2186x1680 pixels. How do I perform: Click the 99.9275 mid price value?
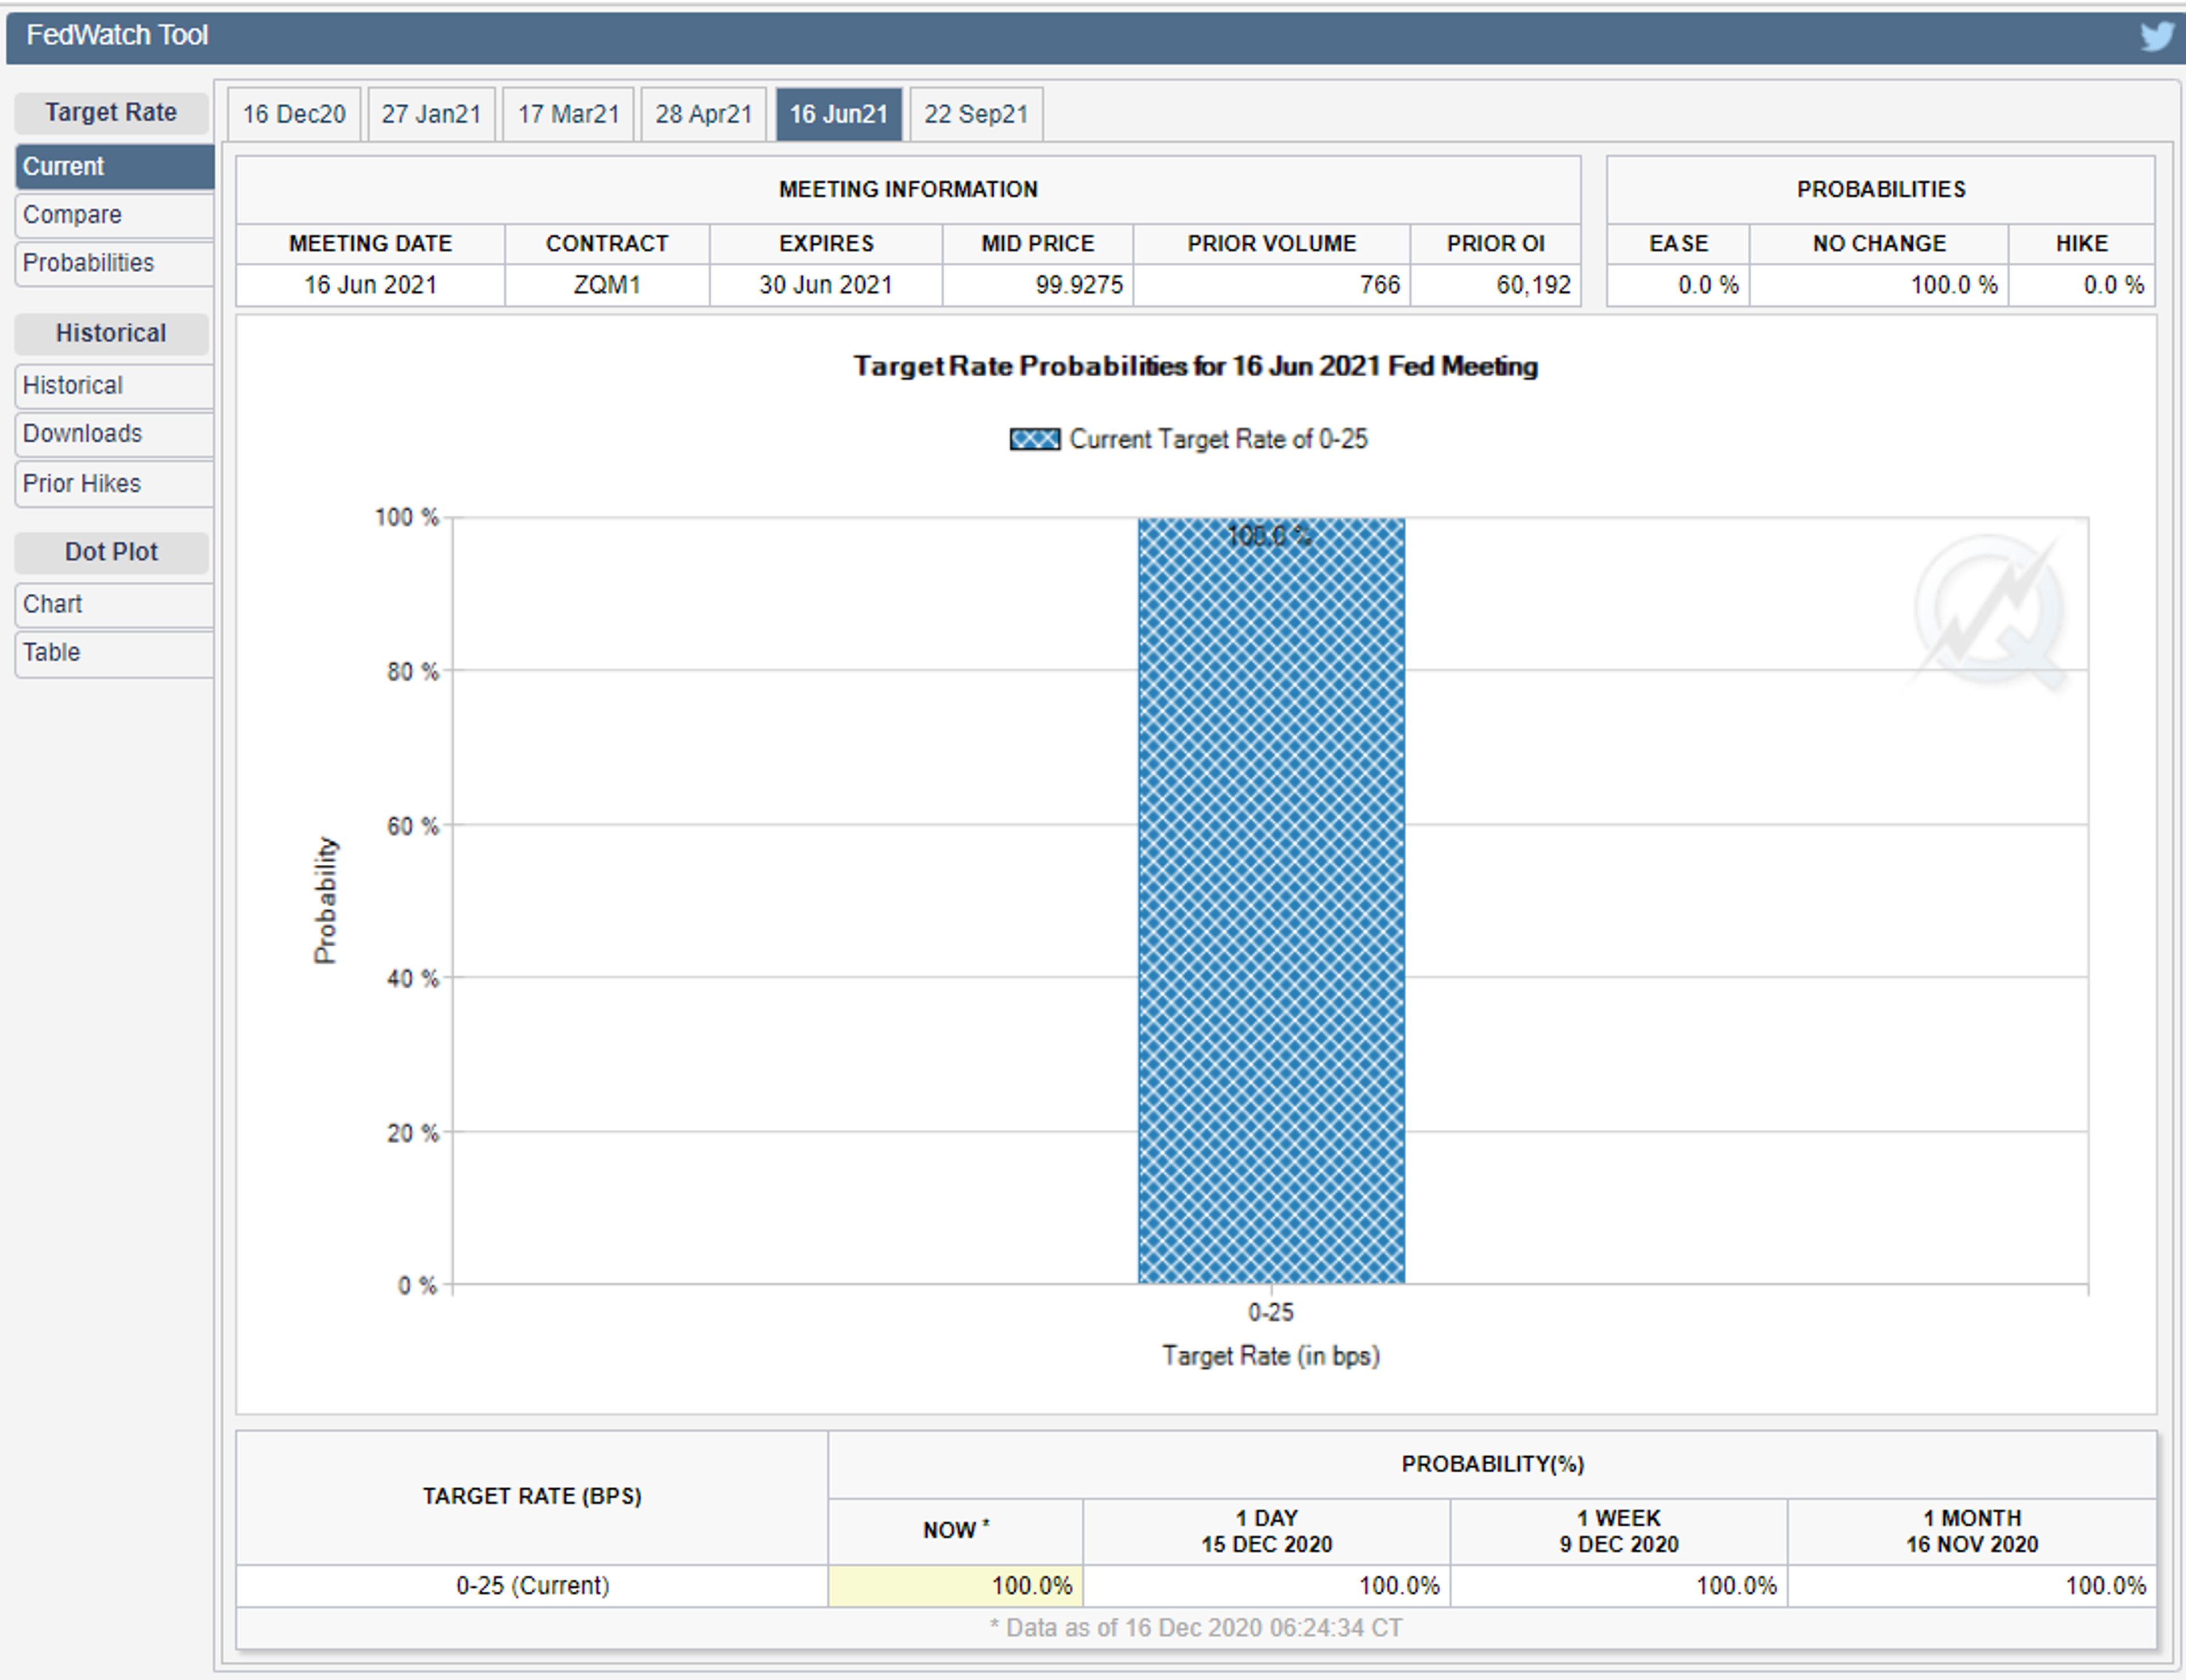point(1079,285)
